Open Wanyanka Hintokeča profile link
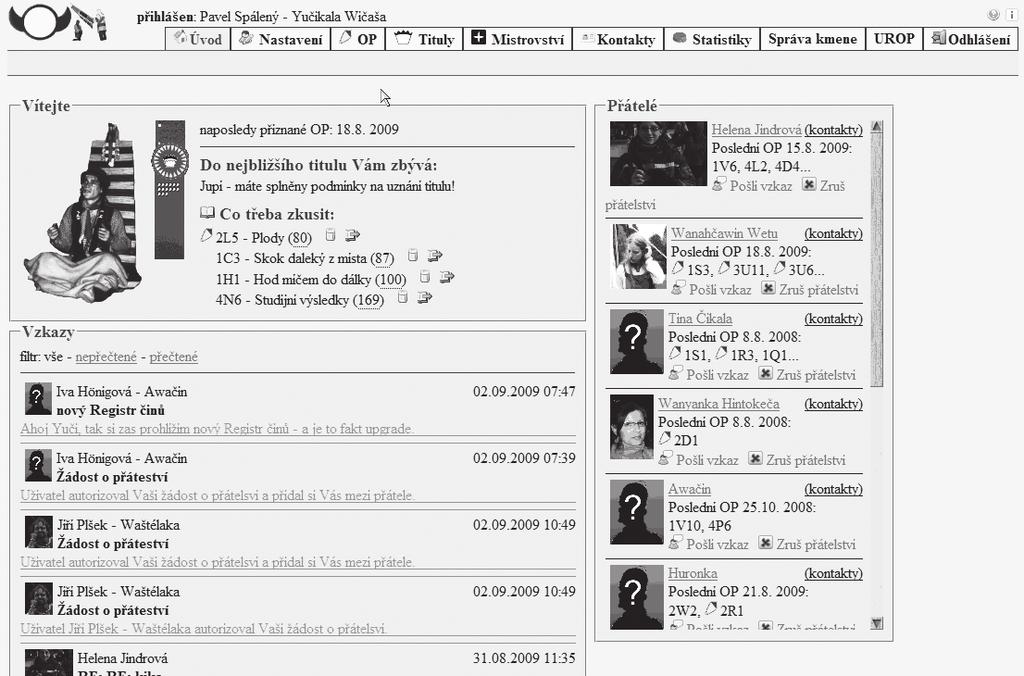1024x676 pixels. [x=718, y=404]
